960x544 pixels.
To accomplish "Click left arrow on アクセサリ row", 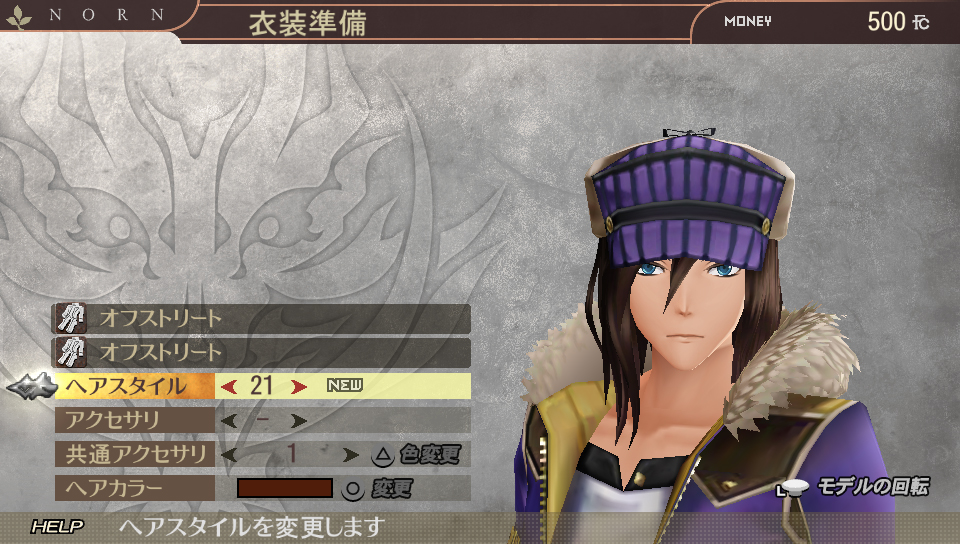I will [229, 421].
